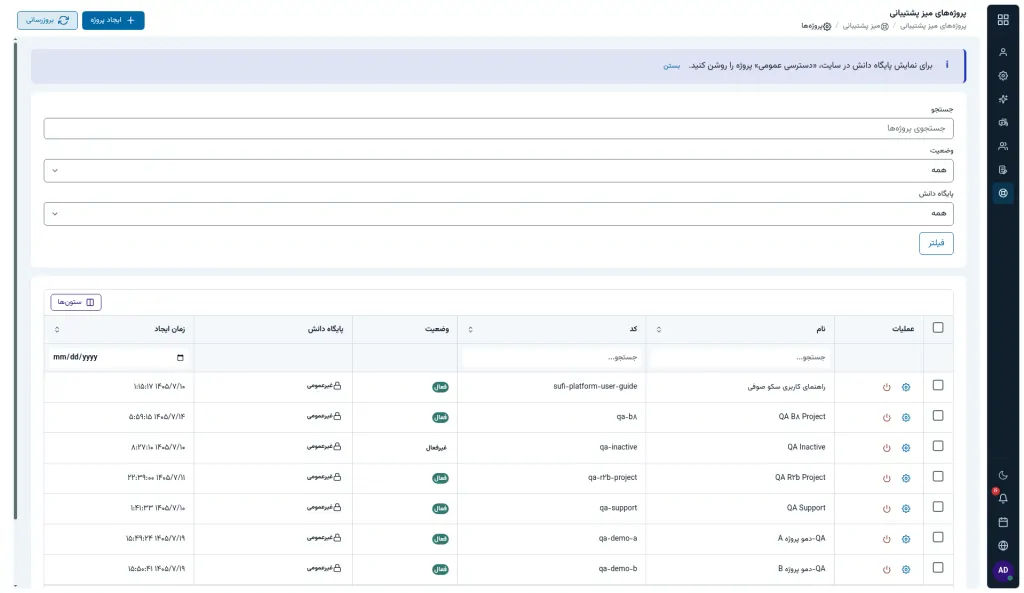Click غیرفعال status in qa-inactive row
The height and width of the screenshot is (593, 1024).
point(436,448)
